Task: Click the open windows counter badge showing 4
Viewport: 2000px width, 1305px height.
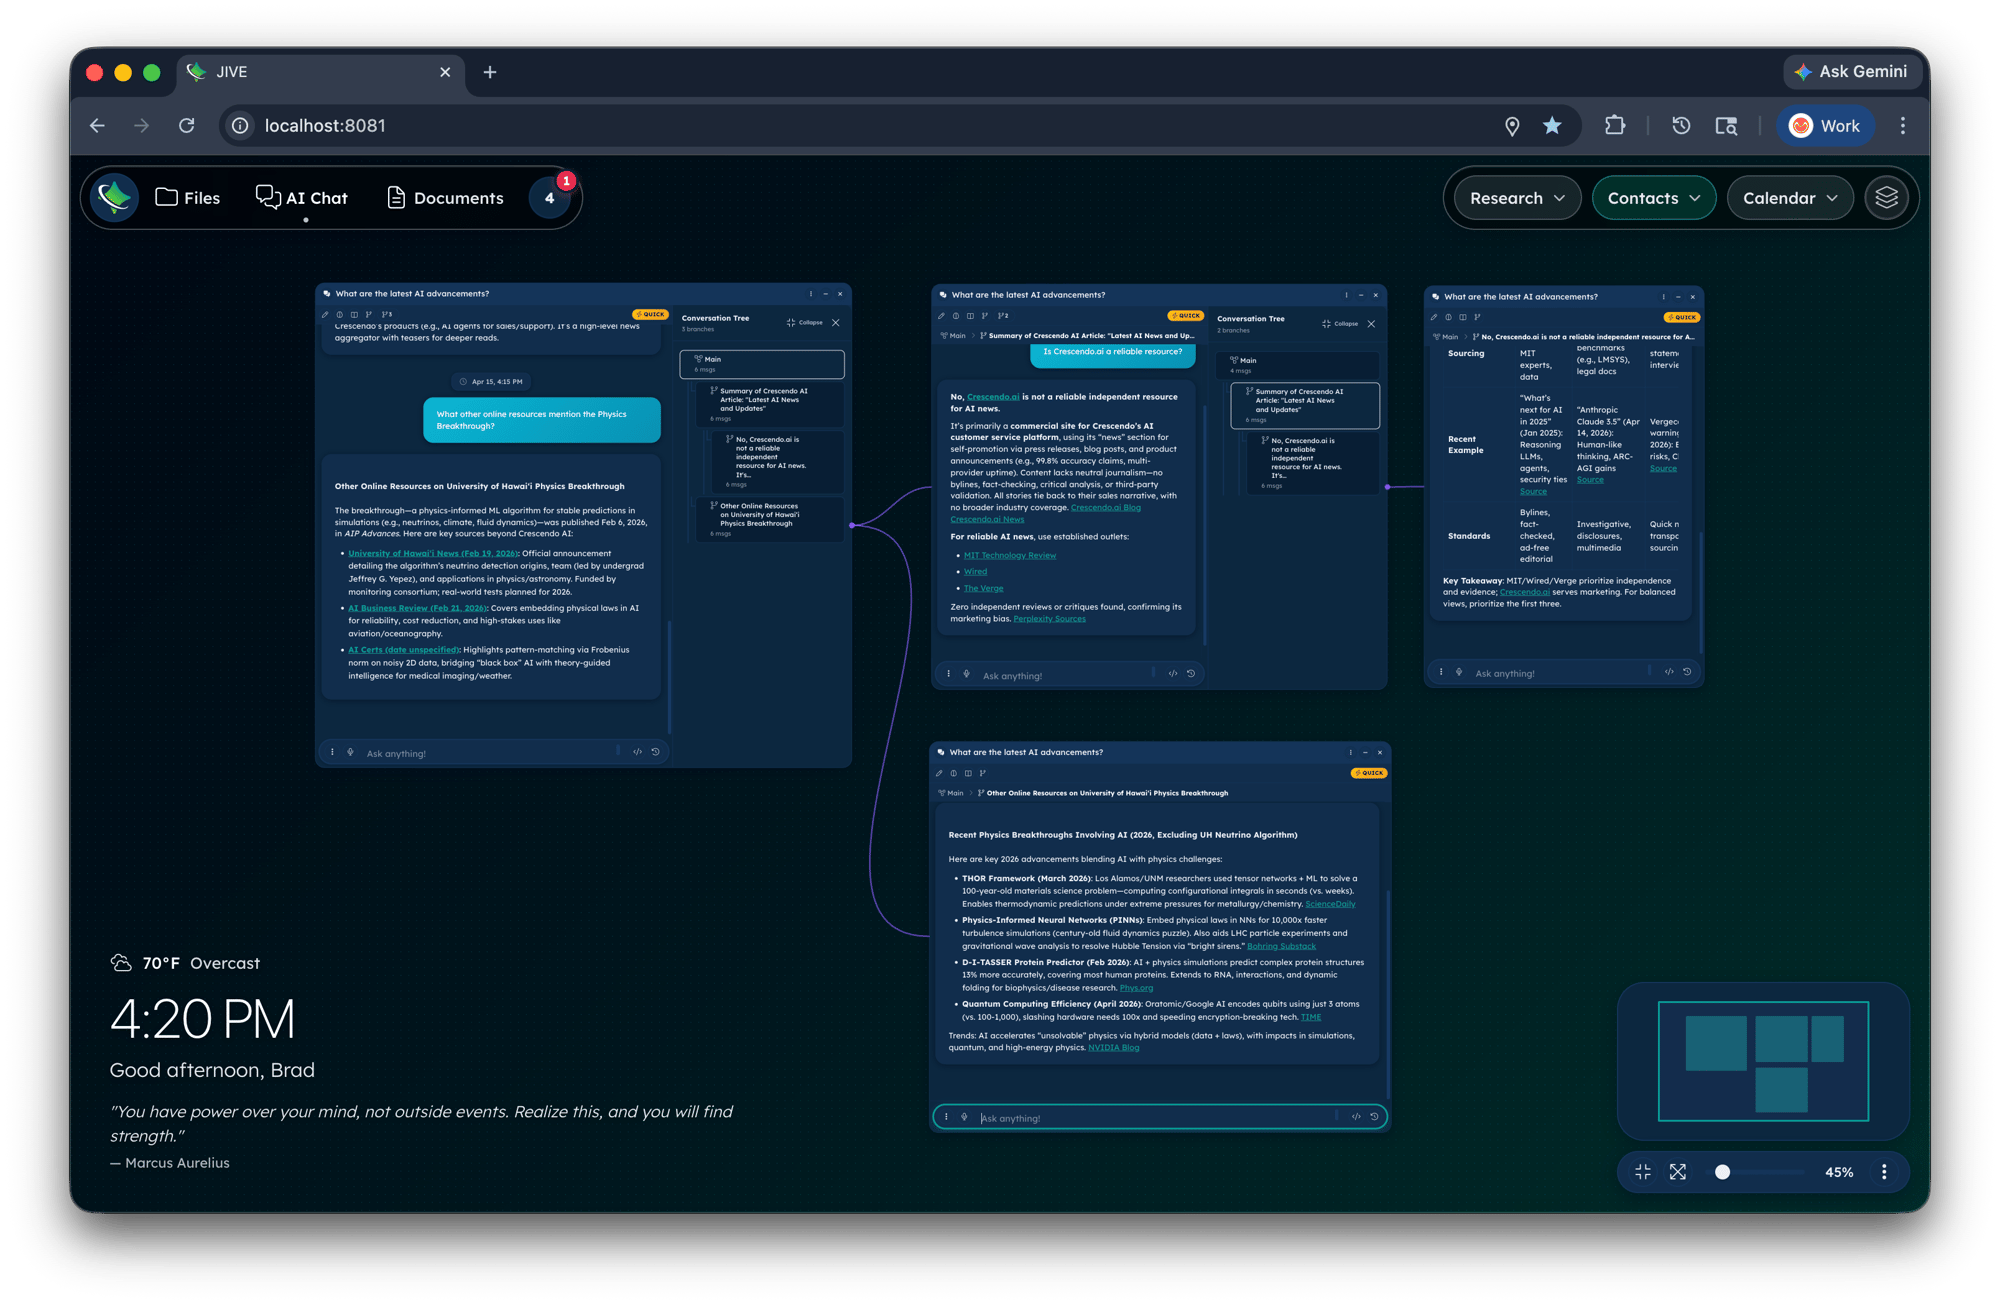Action: click(549, 198)
